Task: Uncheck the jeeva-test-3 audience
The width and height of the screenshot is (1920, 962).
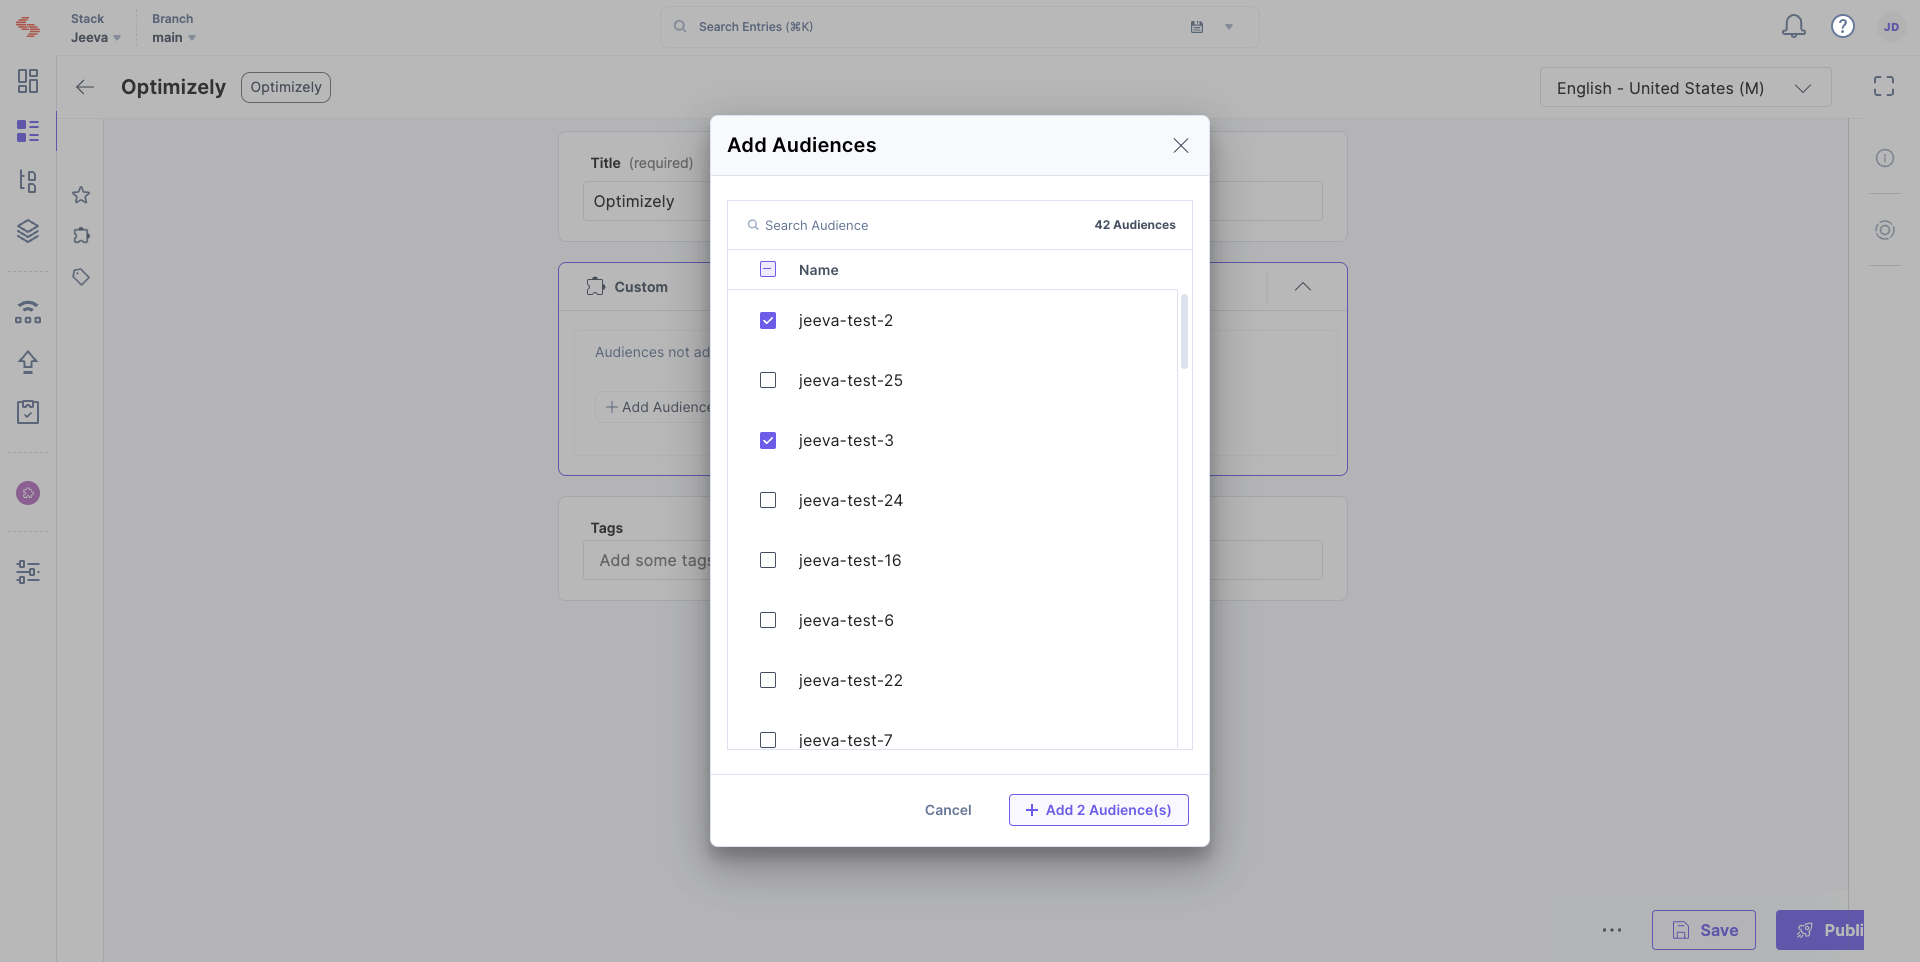Action: (768, 440)
